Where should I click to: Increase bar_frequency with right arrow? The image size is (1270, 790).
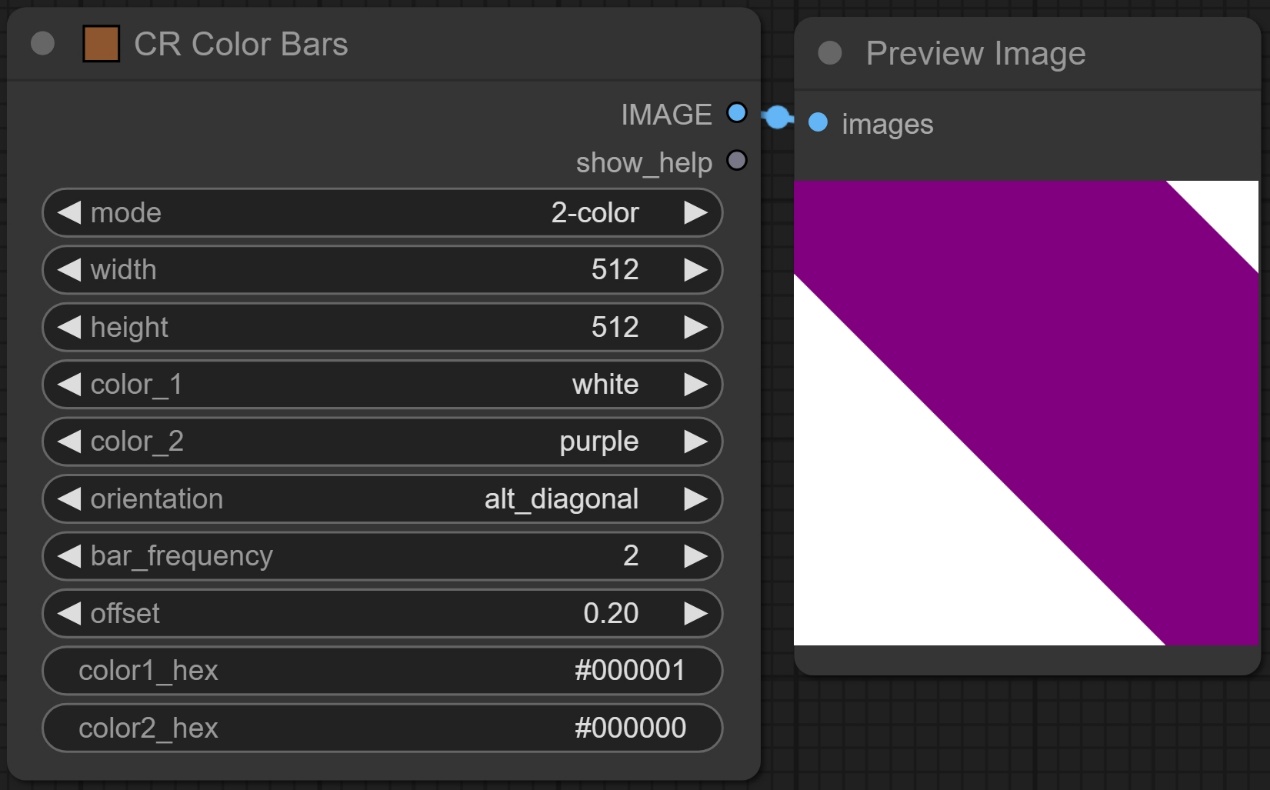pyautogui.click(x=695, y=556)
